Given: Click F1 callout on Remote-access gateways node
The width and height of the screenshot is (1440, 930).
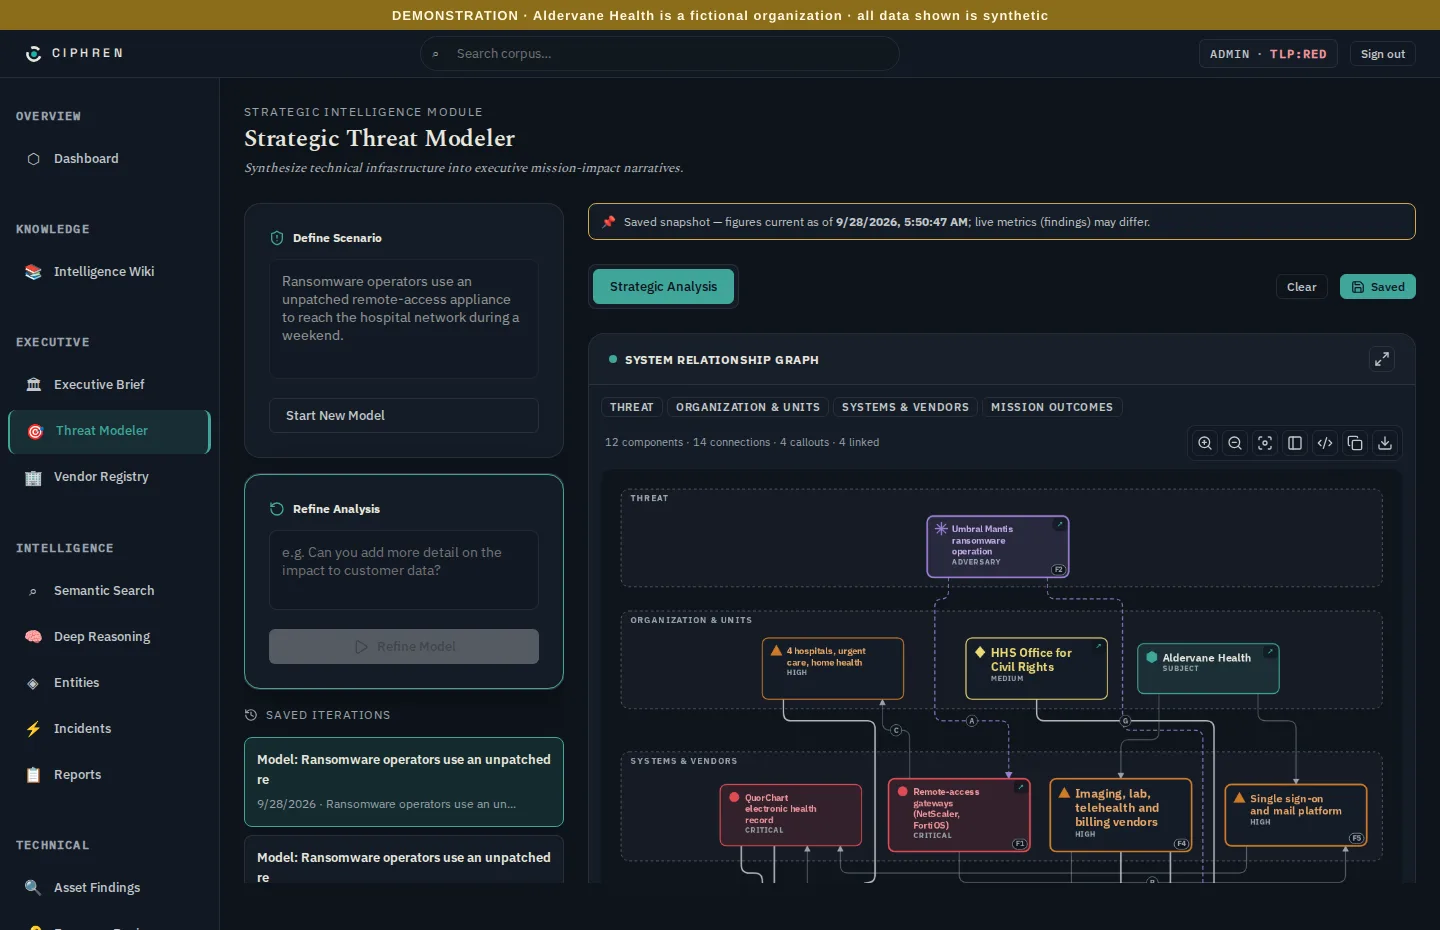Looking at the screenshot, I should (1019, 844).
